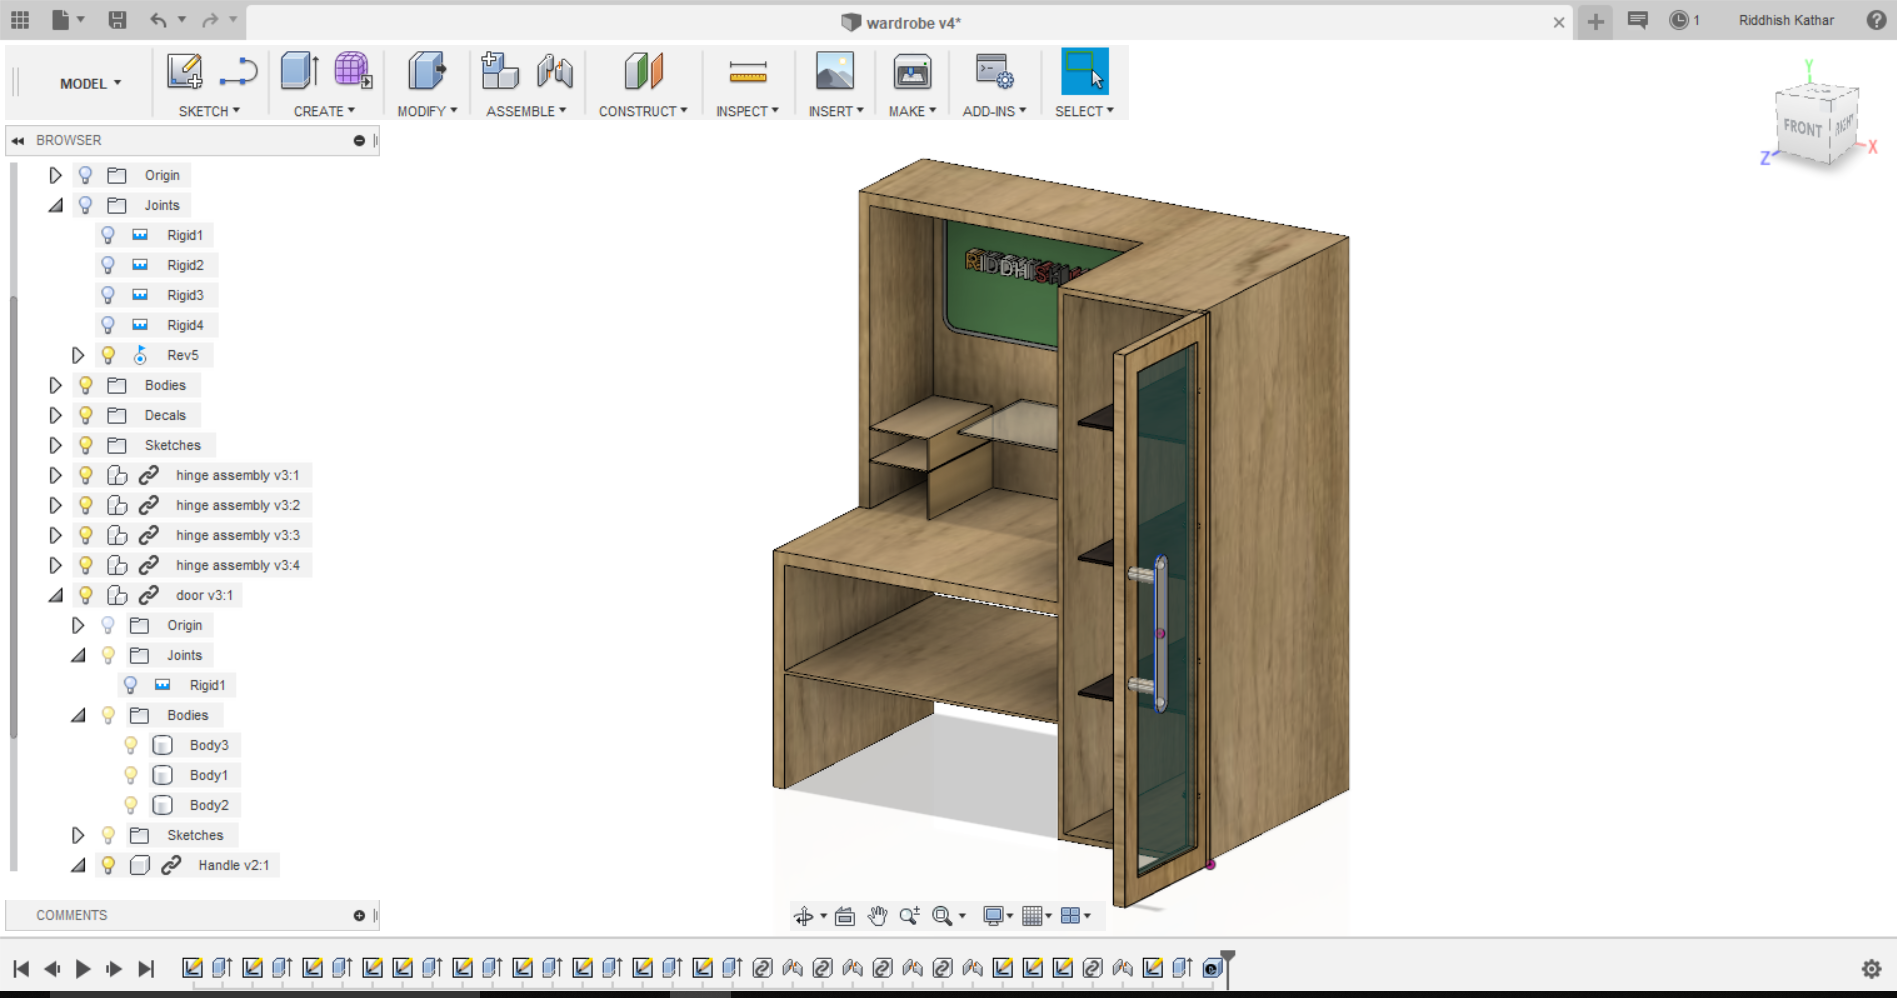The width and height of the screenshot is (1897, 998).
Task: Select the Handle v2:1 component row
Action: pyautogui.click(x=233, y=865)
